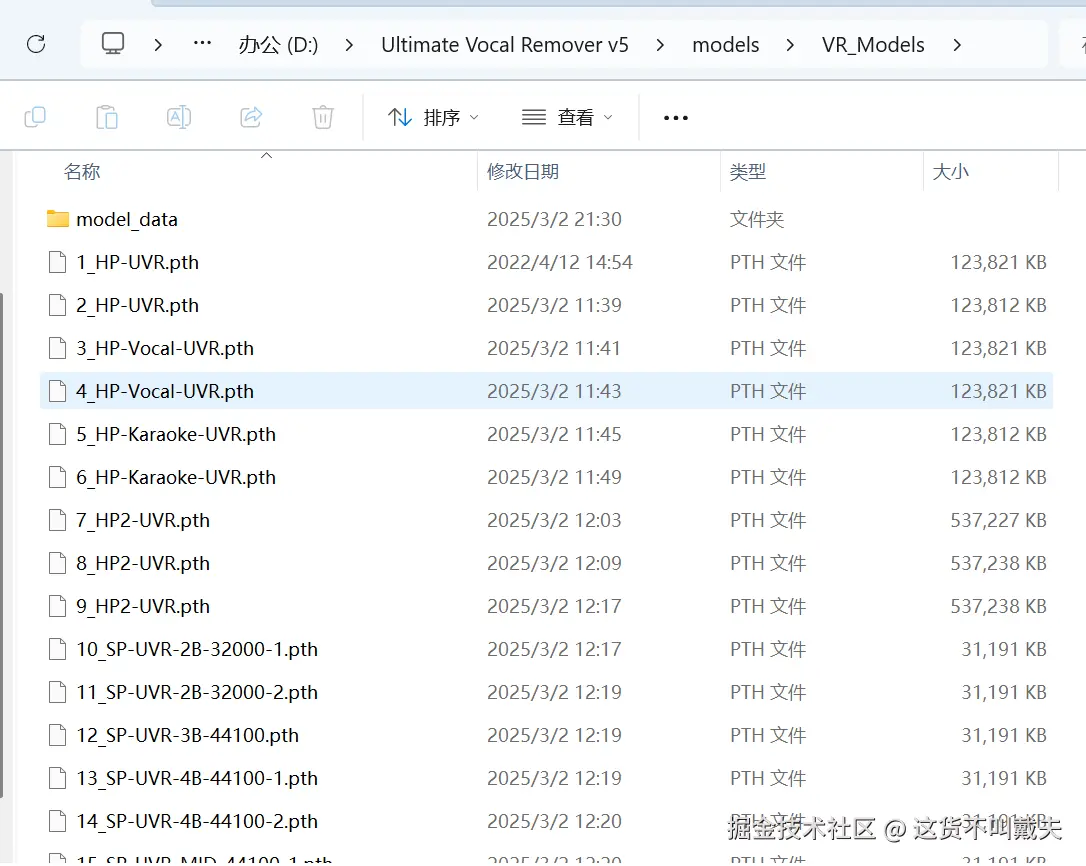The width and height of the screenshot is (1086, 866).
Task: Sort by 修改日期 column header
Action: point(523,172)
